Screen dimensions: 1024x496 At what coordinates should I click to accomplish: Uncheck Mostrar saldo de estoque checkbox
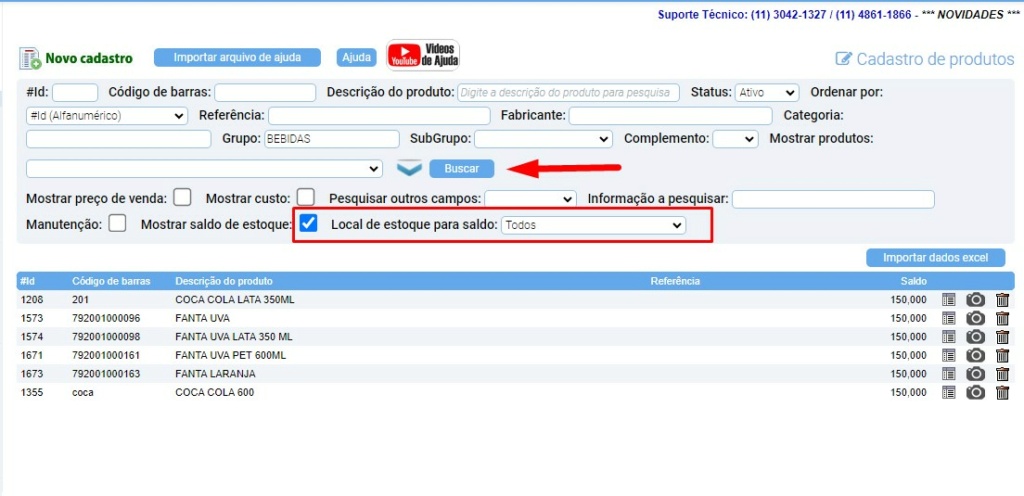[x=308, y=224]
